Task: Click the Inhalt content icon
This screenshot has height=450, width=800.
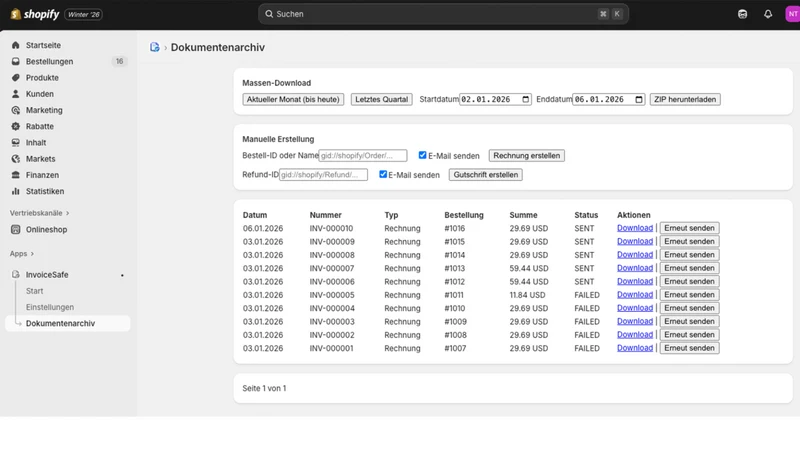Action: [x=16, y=142]
